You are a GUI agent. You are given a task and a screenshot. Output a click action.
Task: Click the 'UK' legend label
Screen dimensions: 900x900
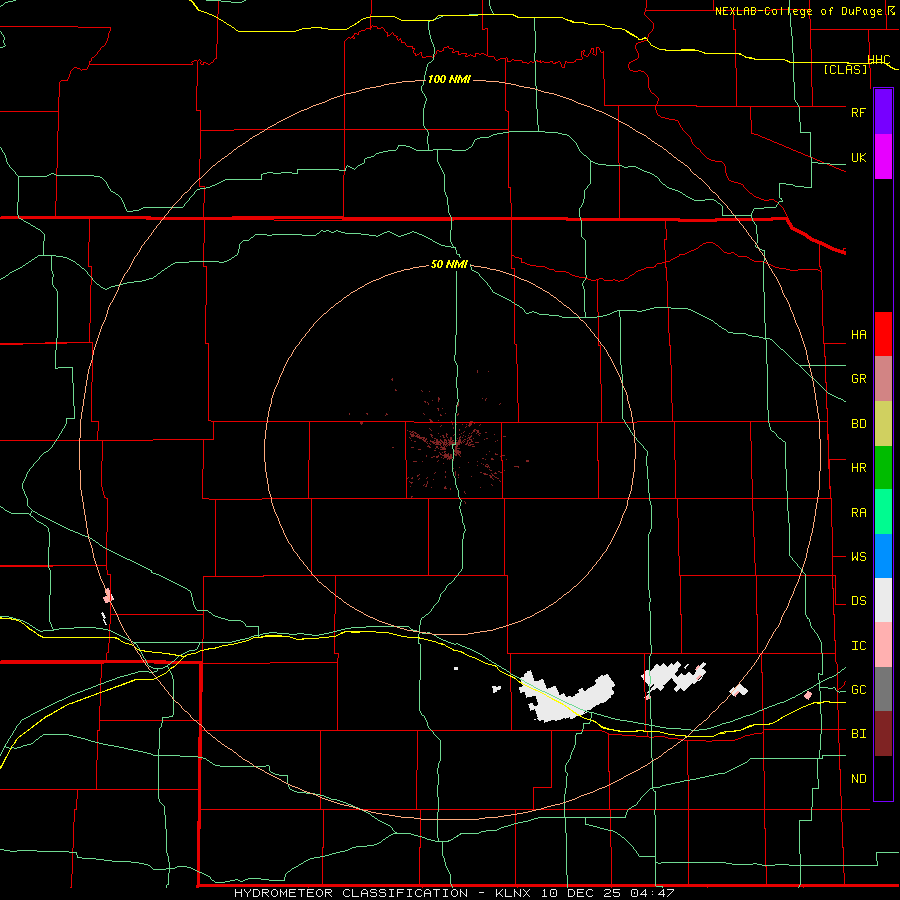click(858, 157)
